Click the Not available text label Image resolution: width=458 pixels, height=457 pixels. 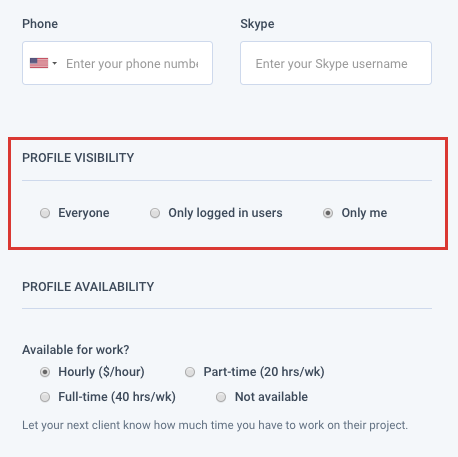pos(271,397)
